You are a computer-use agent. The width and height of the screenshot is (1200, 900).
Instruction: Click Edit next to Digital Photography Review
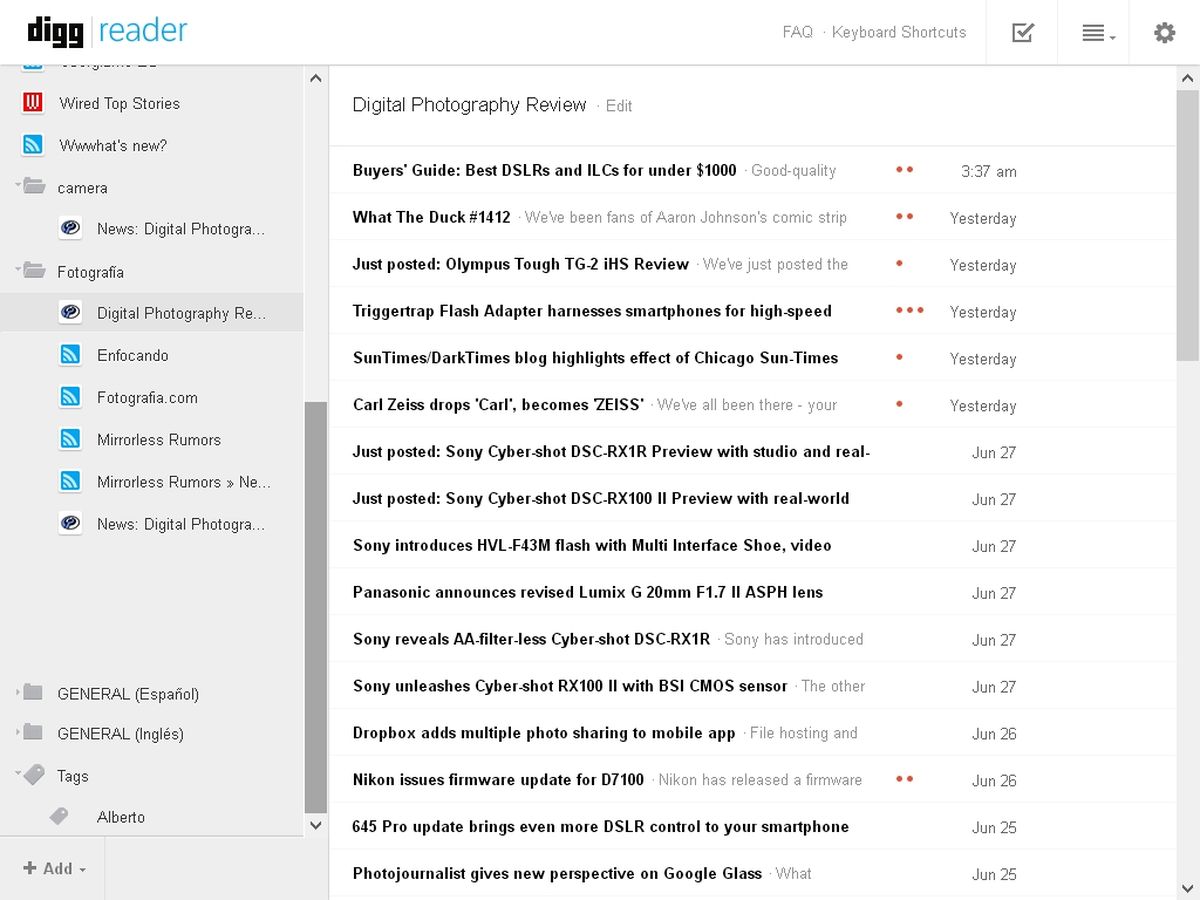click(x=618, y=106)
